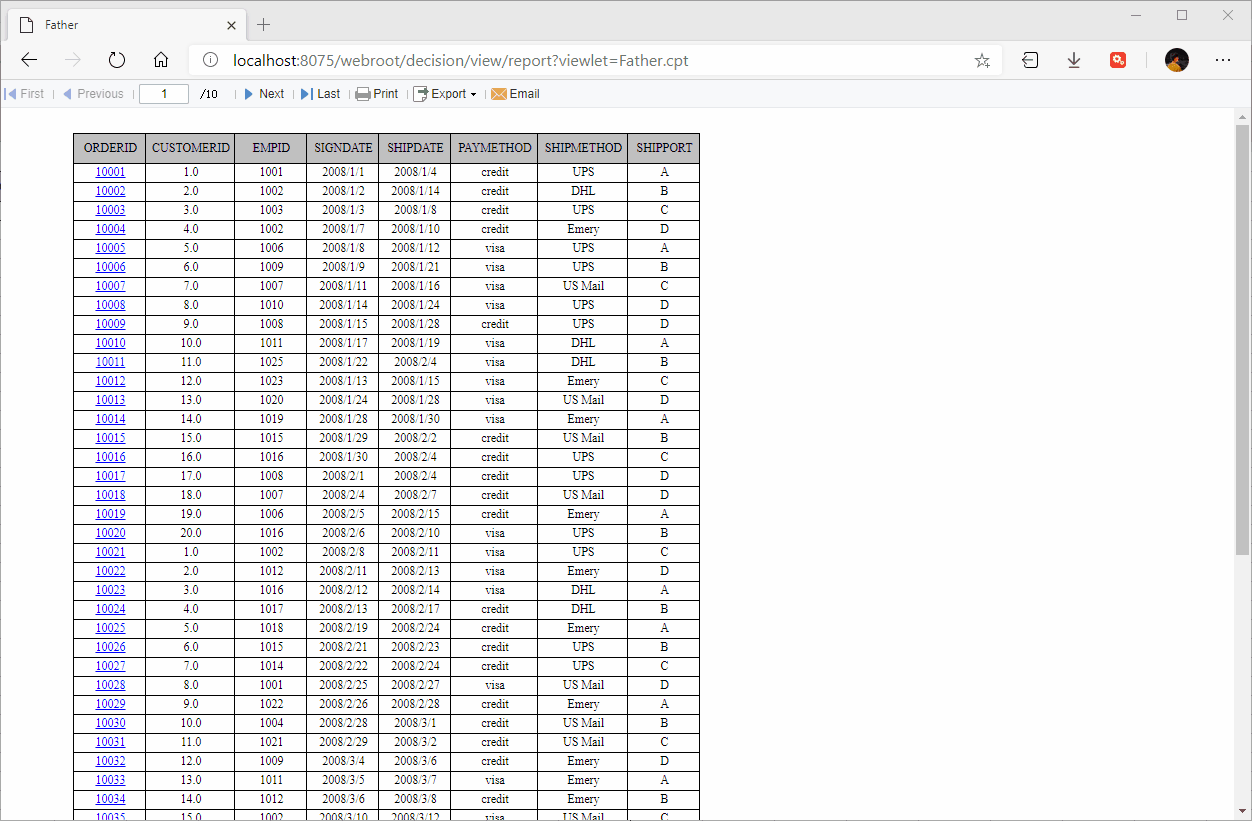Open the downloads icon
The image size is (1252, 821).
[x=1074, y=60]
